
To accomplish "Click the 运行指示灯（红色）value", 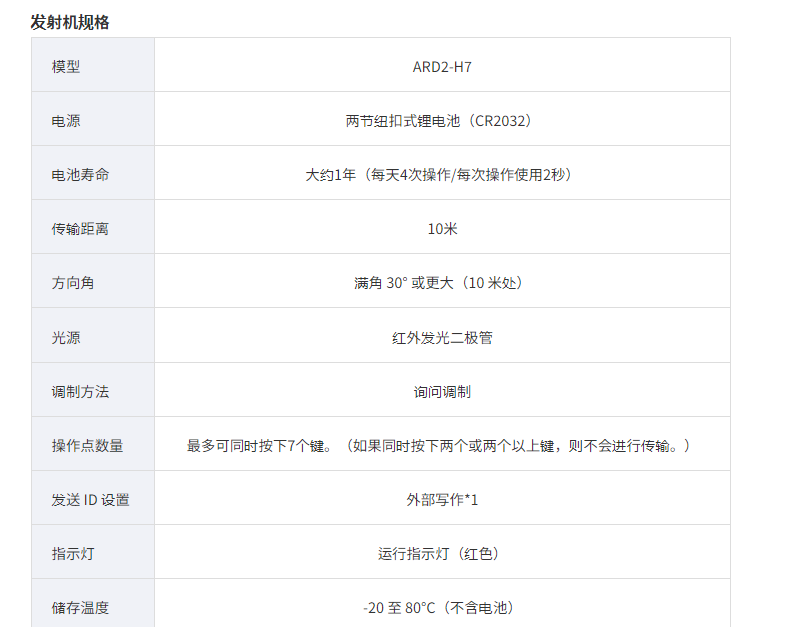I will tap(442, 553).
